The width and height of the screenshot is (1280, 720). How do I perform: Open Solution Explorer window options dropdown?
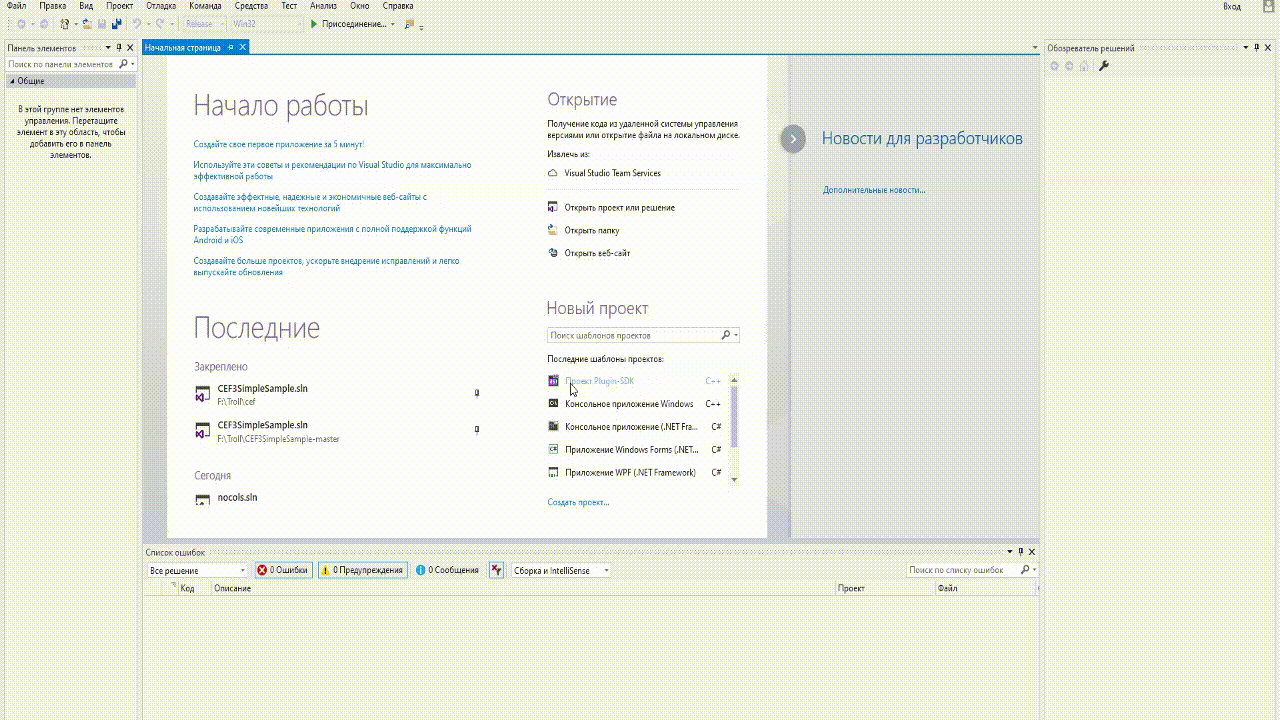[1246, 47]
